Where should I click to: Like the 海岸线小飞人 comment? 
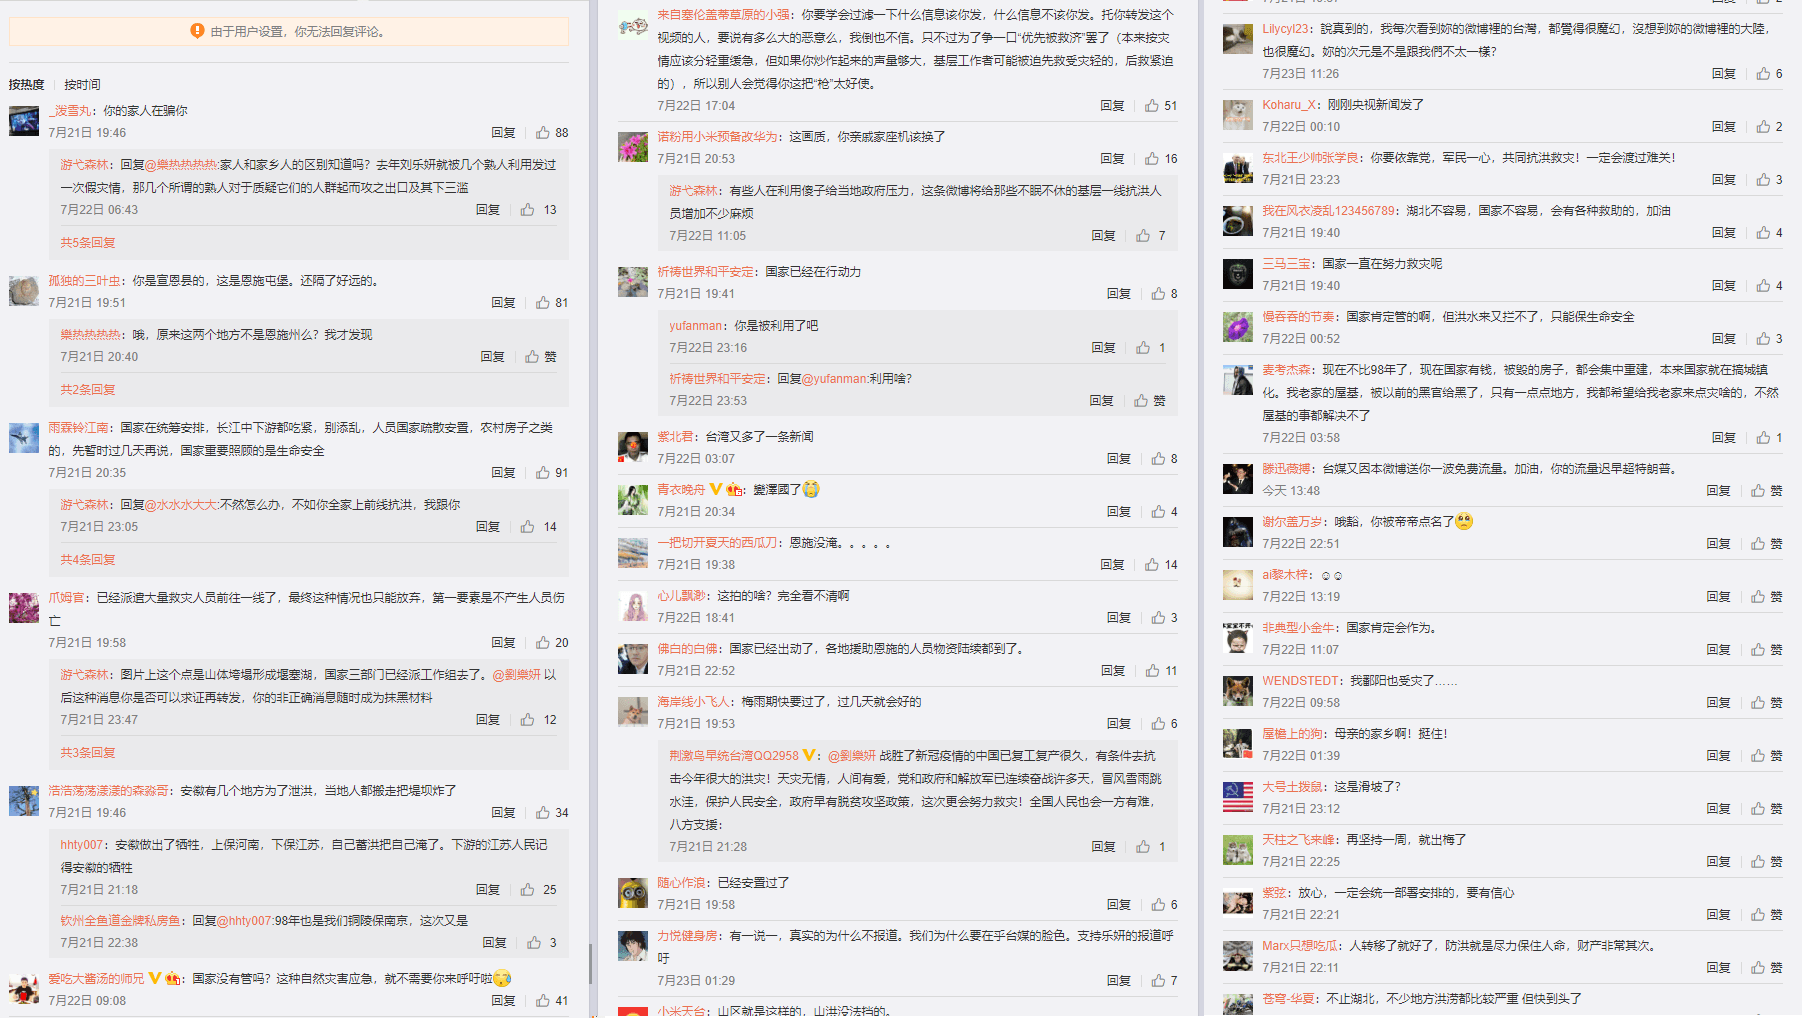(1158, 723)
